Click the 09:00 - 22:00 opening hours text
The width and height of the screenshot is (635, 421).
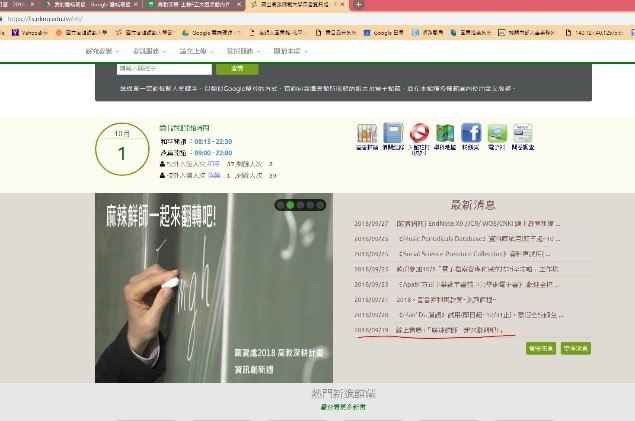pos(213,153)
